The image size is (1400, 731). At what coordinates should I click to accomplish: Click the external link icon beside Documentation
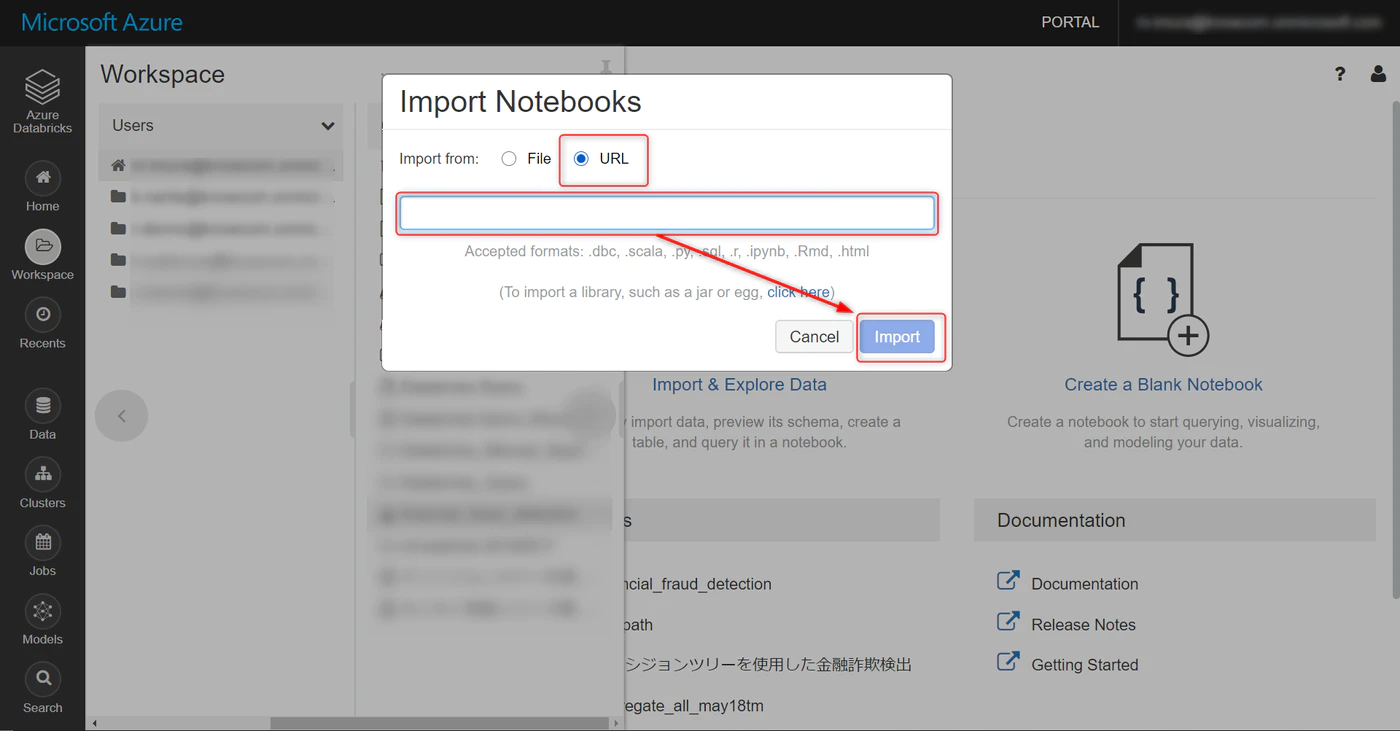1008,581
